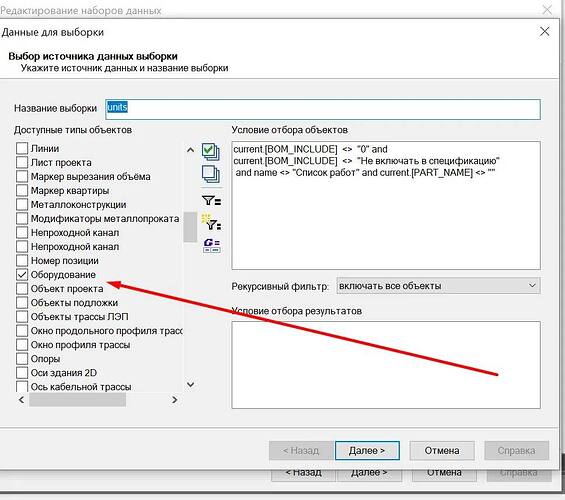Image resolution: width=565 pixels, height=500 pixels.
Task: Tick the Опоры checkbox
Action: [22, 359]
